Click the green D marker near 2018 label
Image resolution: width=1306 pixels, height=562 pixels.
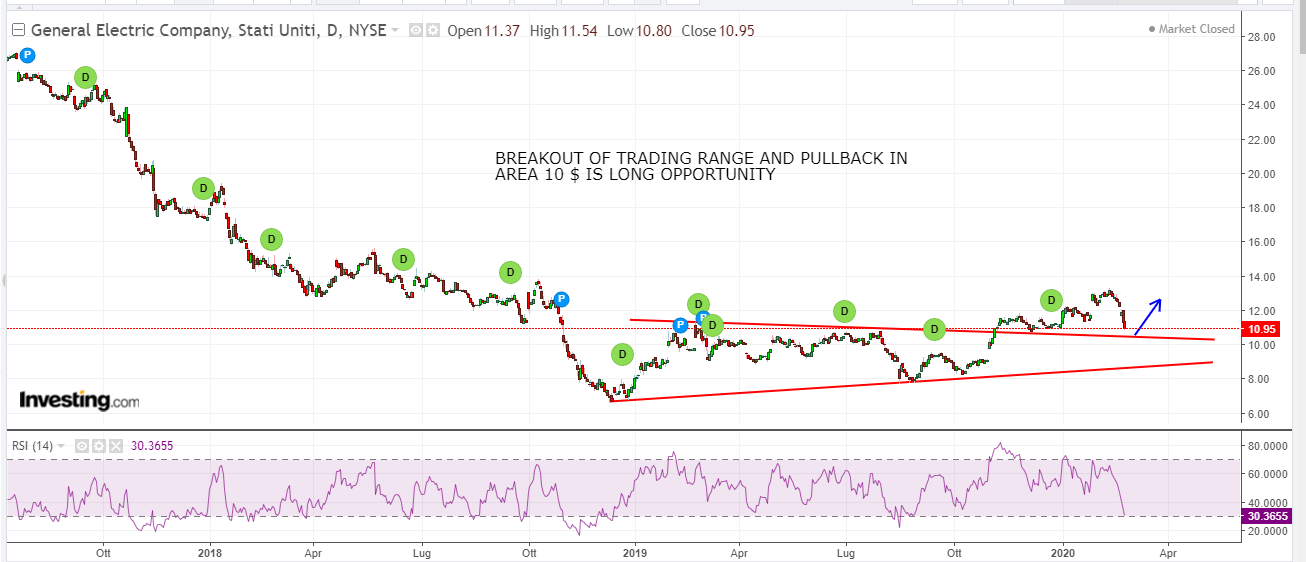pyautogui.click(x=203, y=188)
